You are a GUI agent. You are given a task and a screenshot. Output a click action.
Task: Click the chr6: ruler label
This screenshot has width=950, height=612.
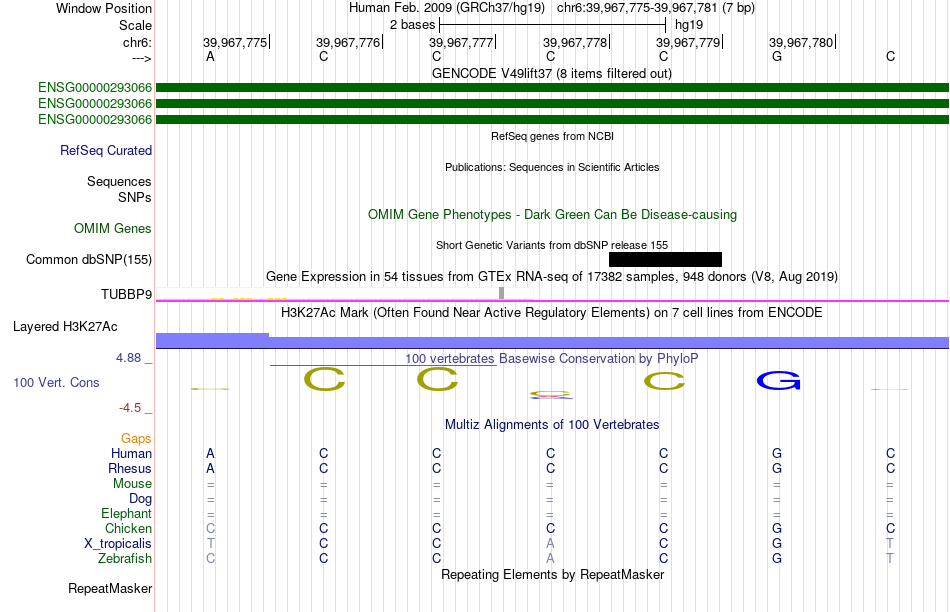coord(137,42)
